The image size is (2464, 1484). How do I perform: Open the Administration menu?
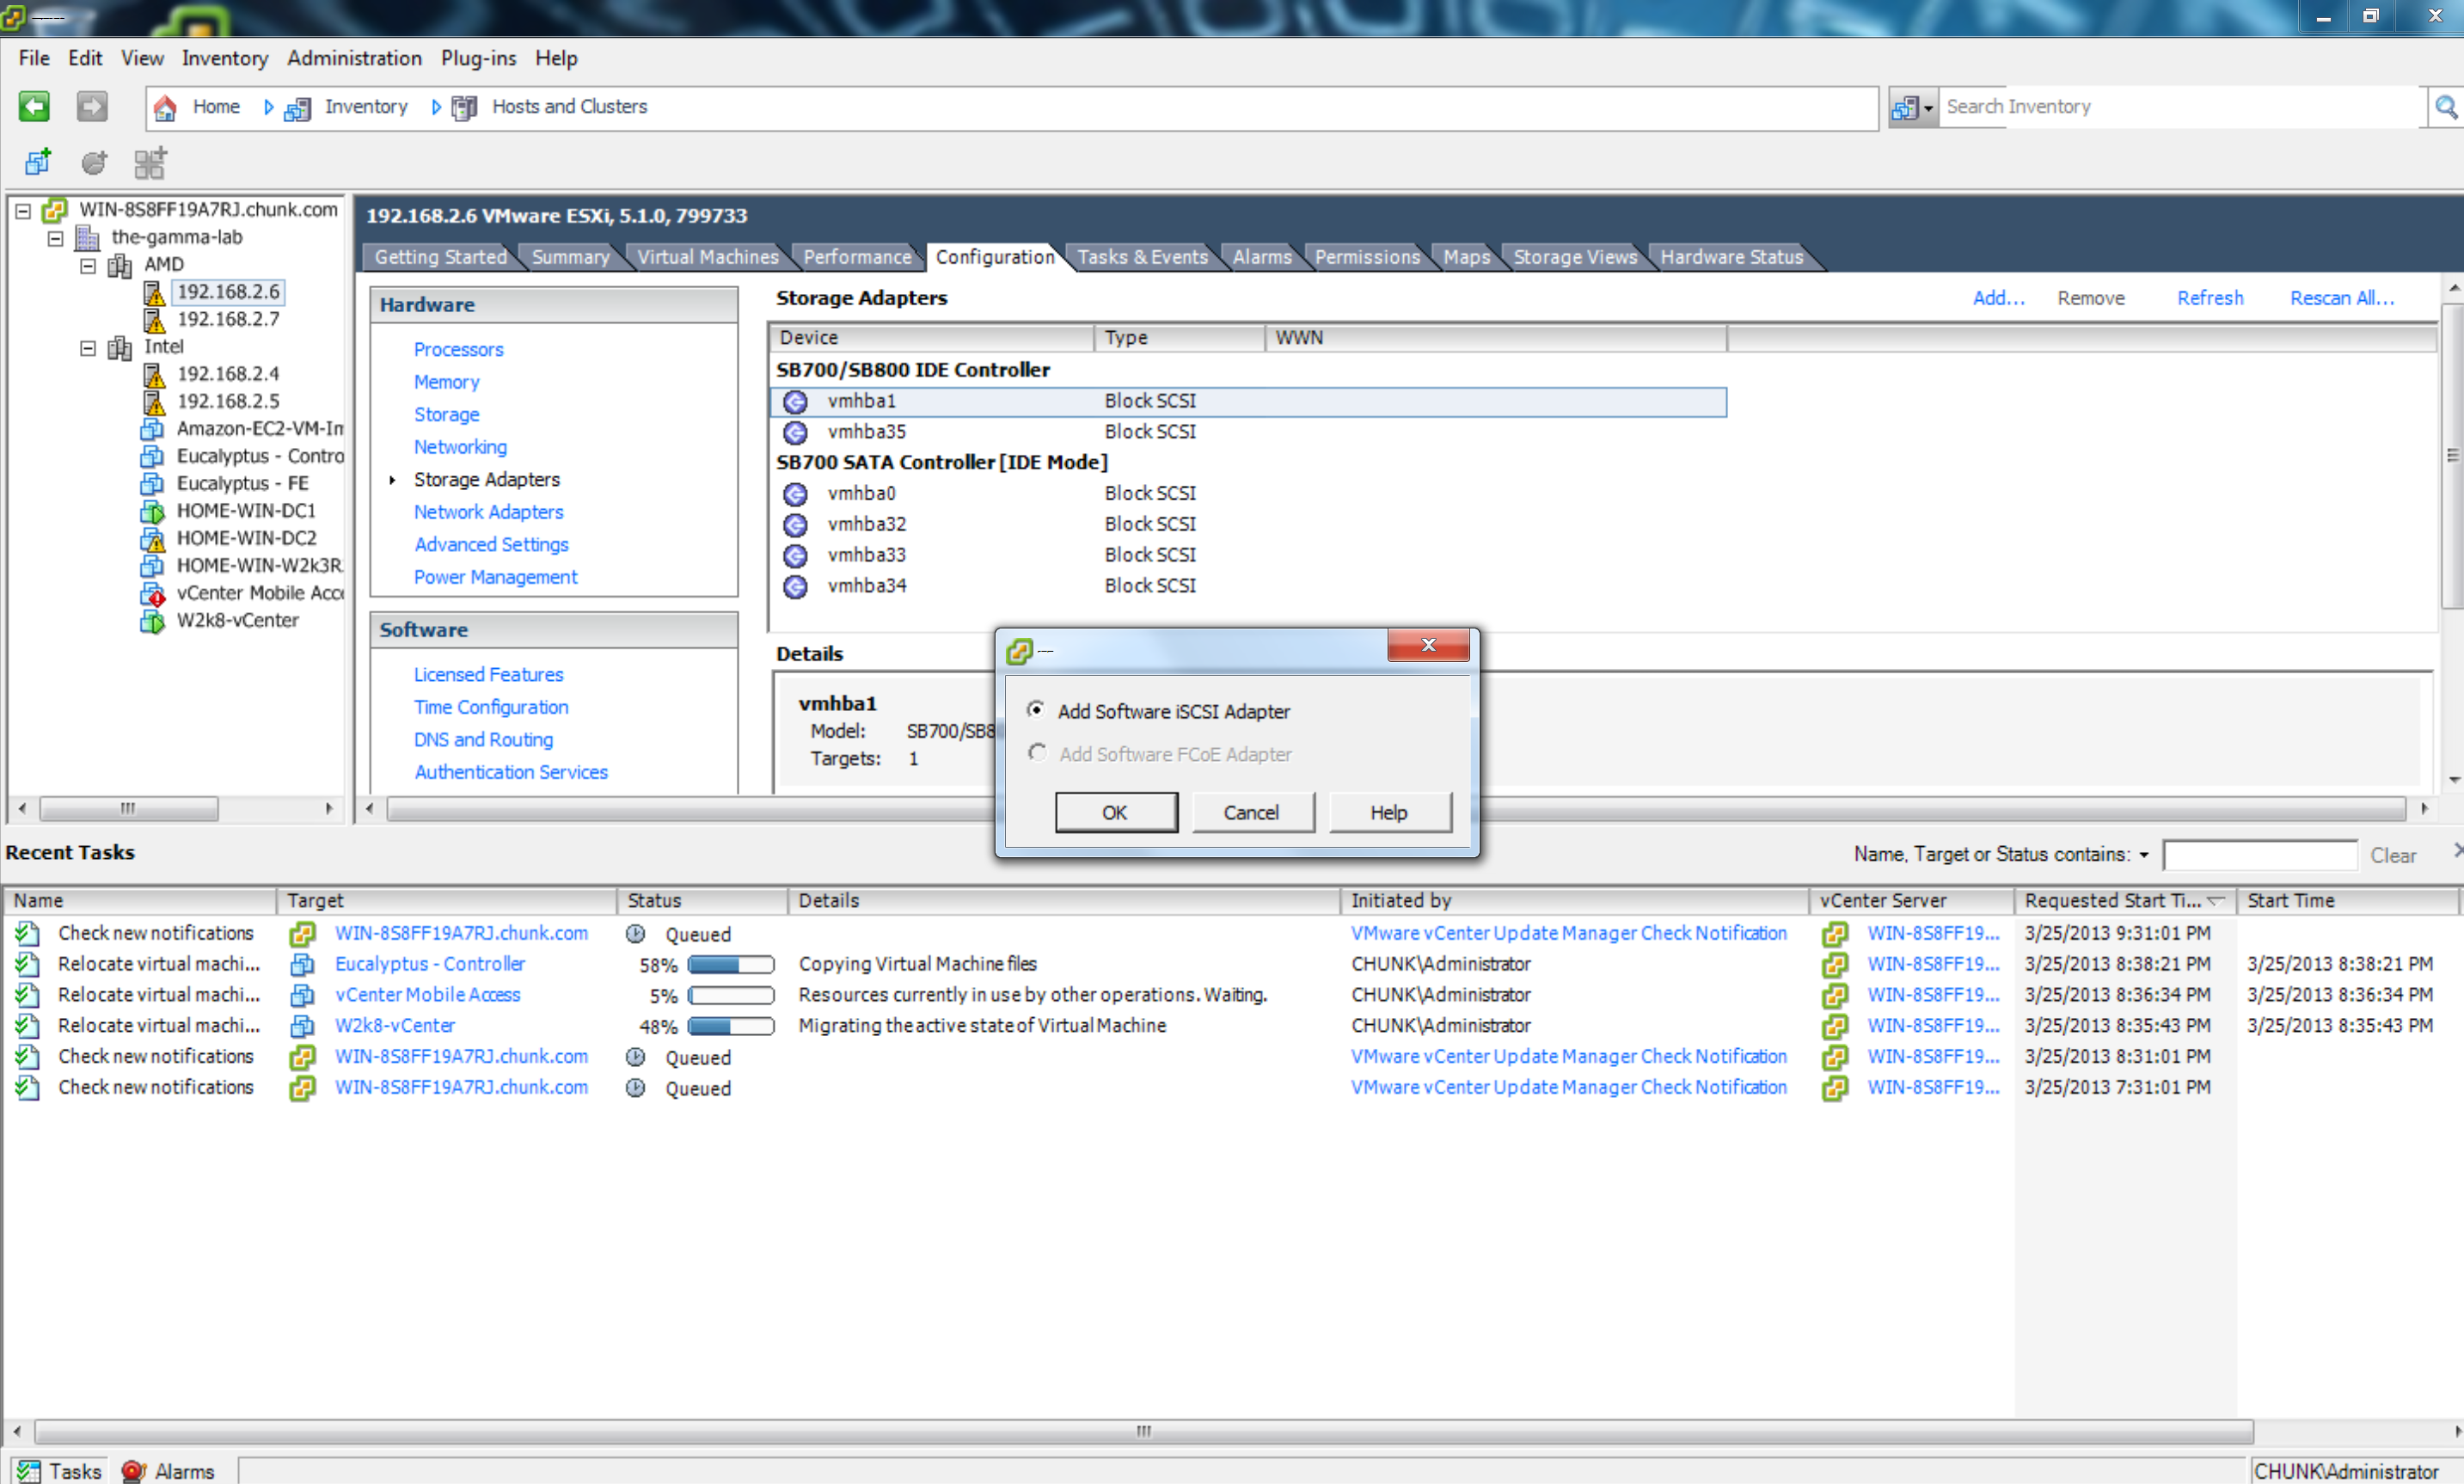coord(354,58)
